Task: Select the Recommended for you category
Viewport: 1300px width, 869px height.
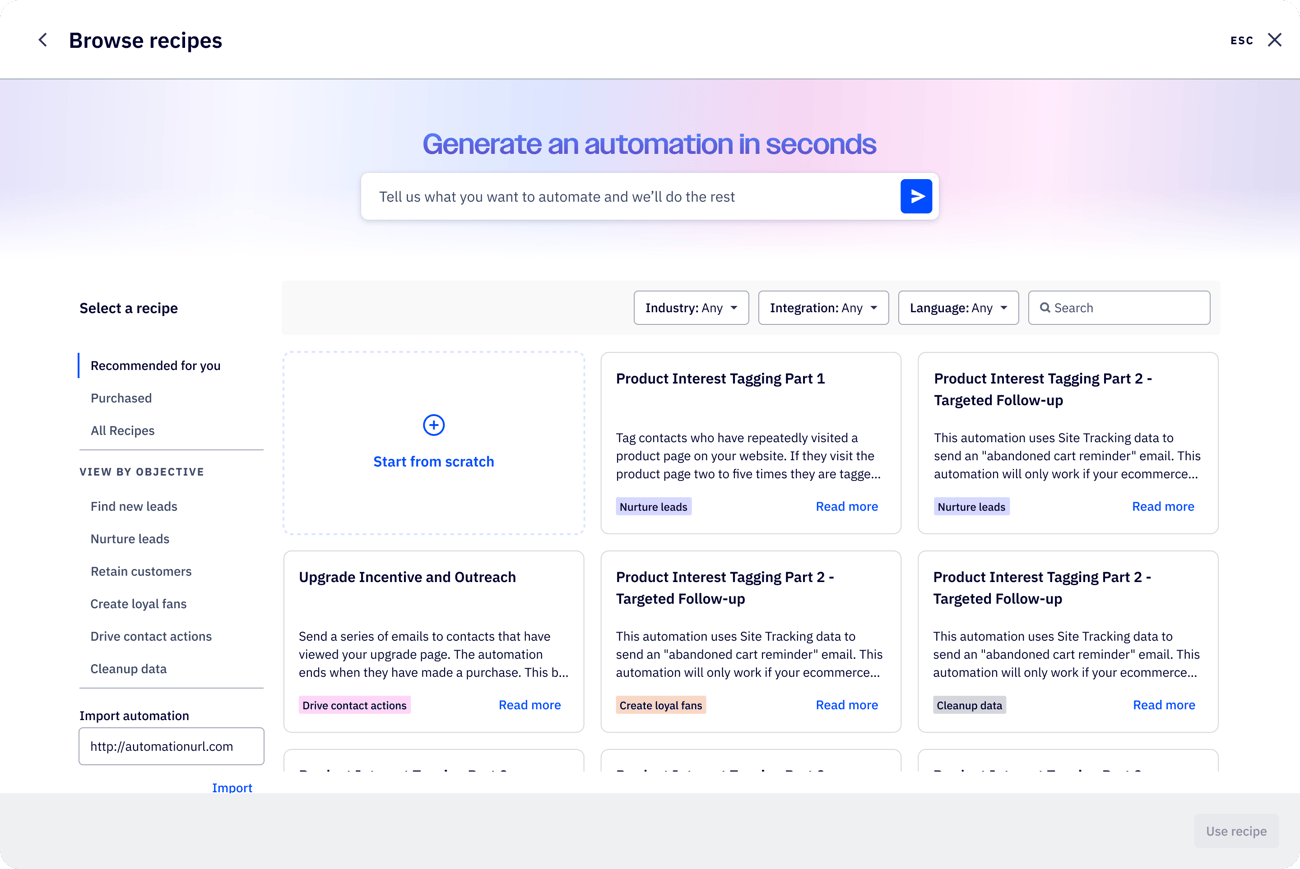Action: click(155, 365)
